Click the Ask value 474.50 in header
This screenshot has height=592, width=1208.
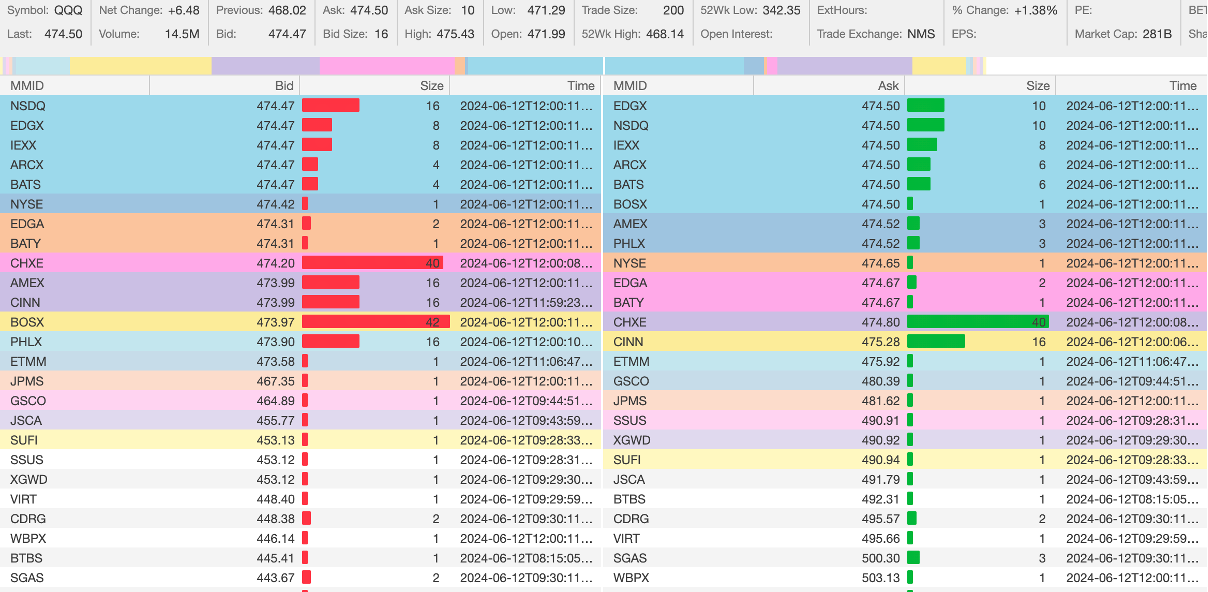point(370,10)
